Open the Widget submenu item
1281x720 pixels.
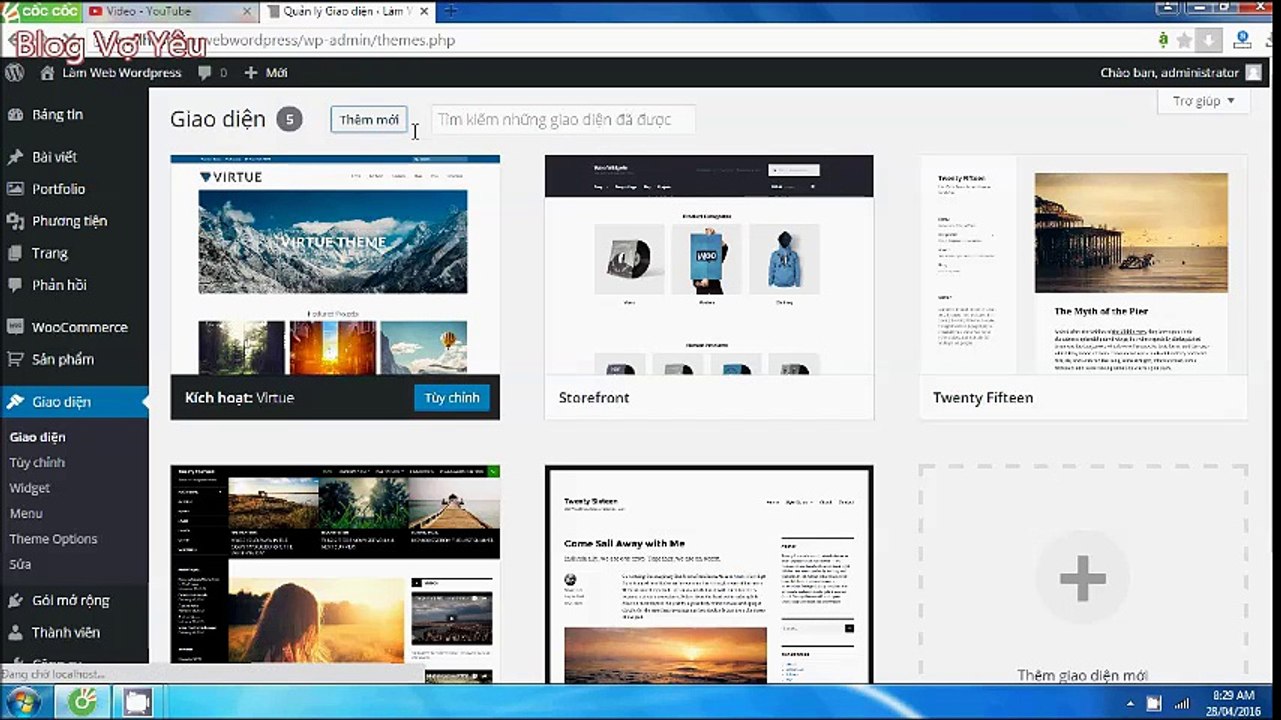click(30, 488)
